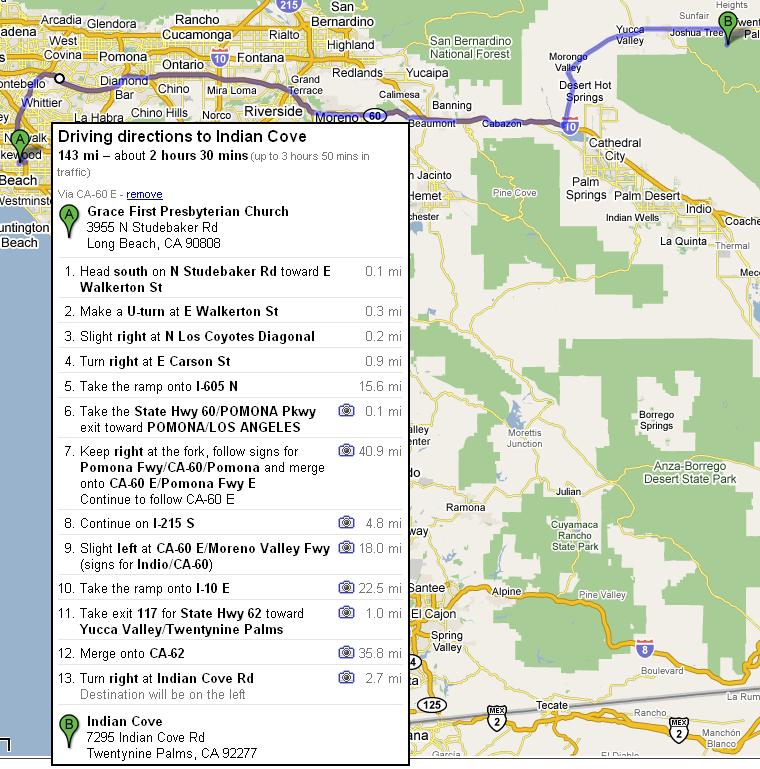Click the San Bernardino National Forest label
Viewport: 760px width, 769px height.
[x=470, y=47]
